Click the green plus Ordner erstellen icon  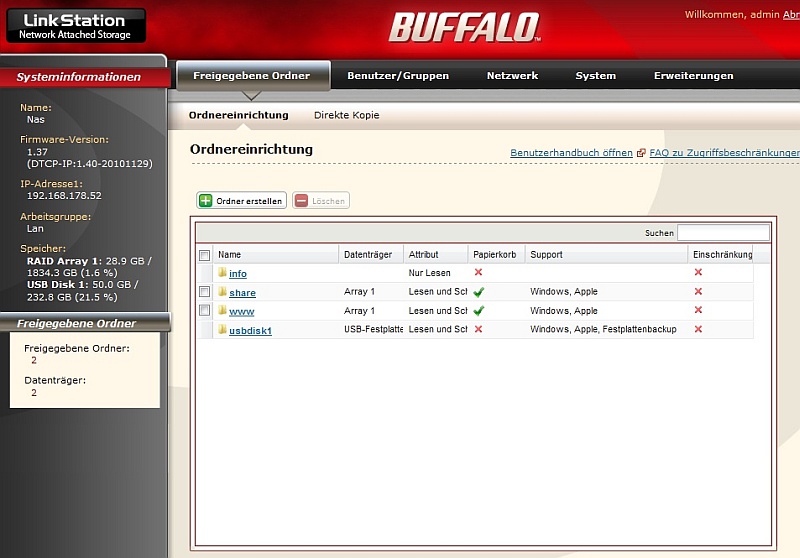tap(206, 201)
